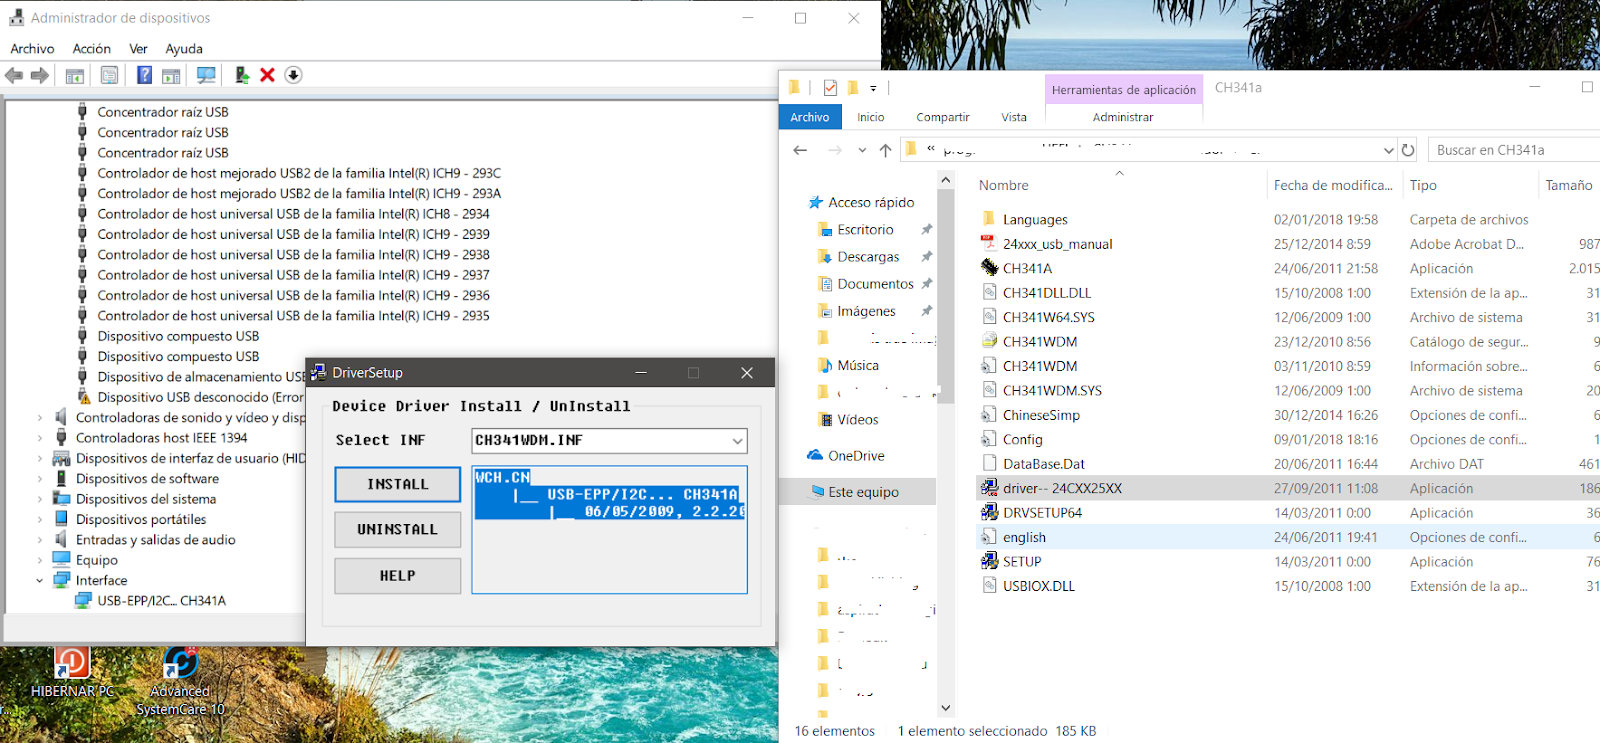The image size is (1600, 743).
Task: Sort files by the Nombre column header
Action: (1004, 185)
